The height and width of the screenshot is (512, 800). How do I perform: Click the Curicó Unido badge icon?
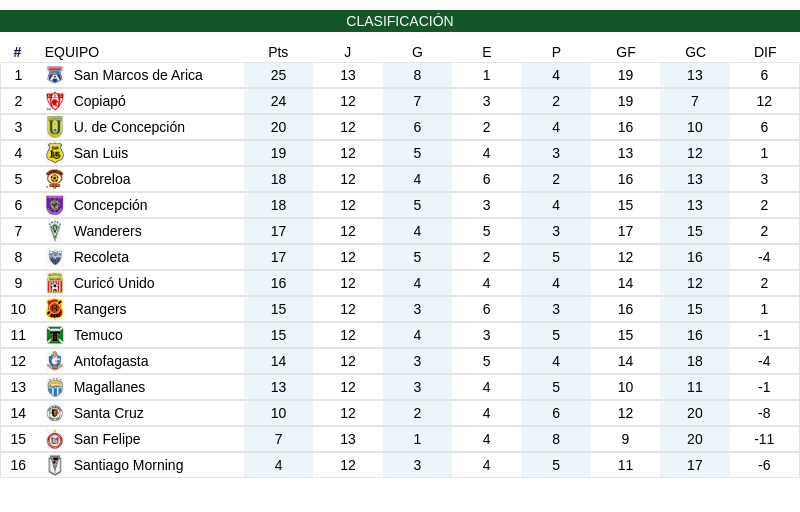point(55,283)
